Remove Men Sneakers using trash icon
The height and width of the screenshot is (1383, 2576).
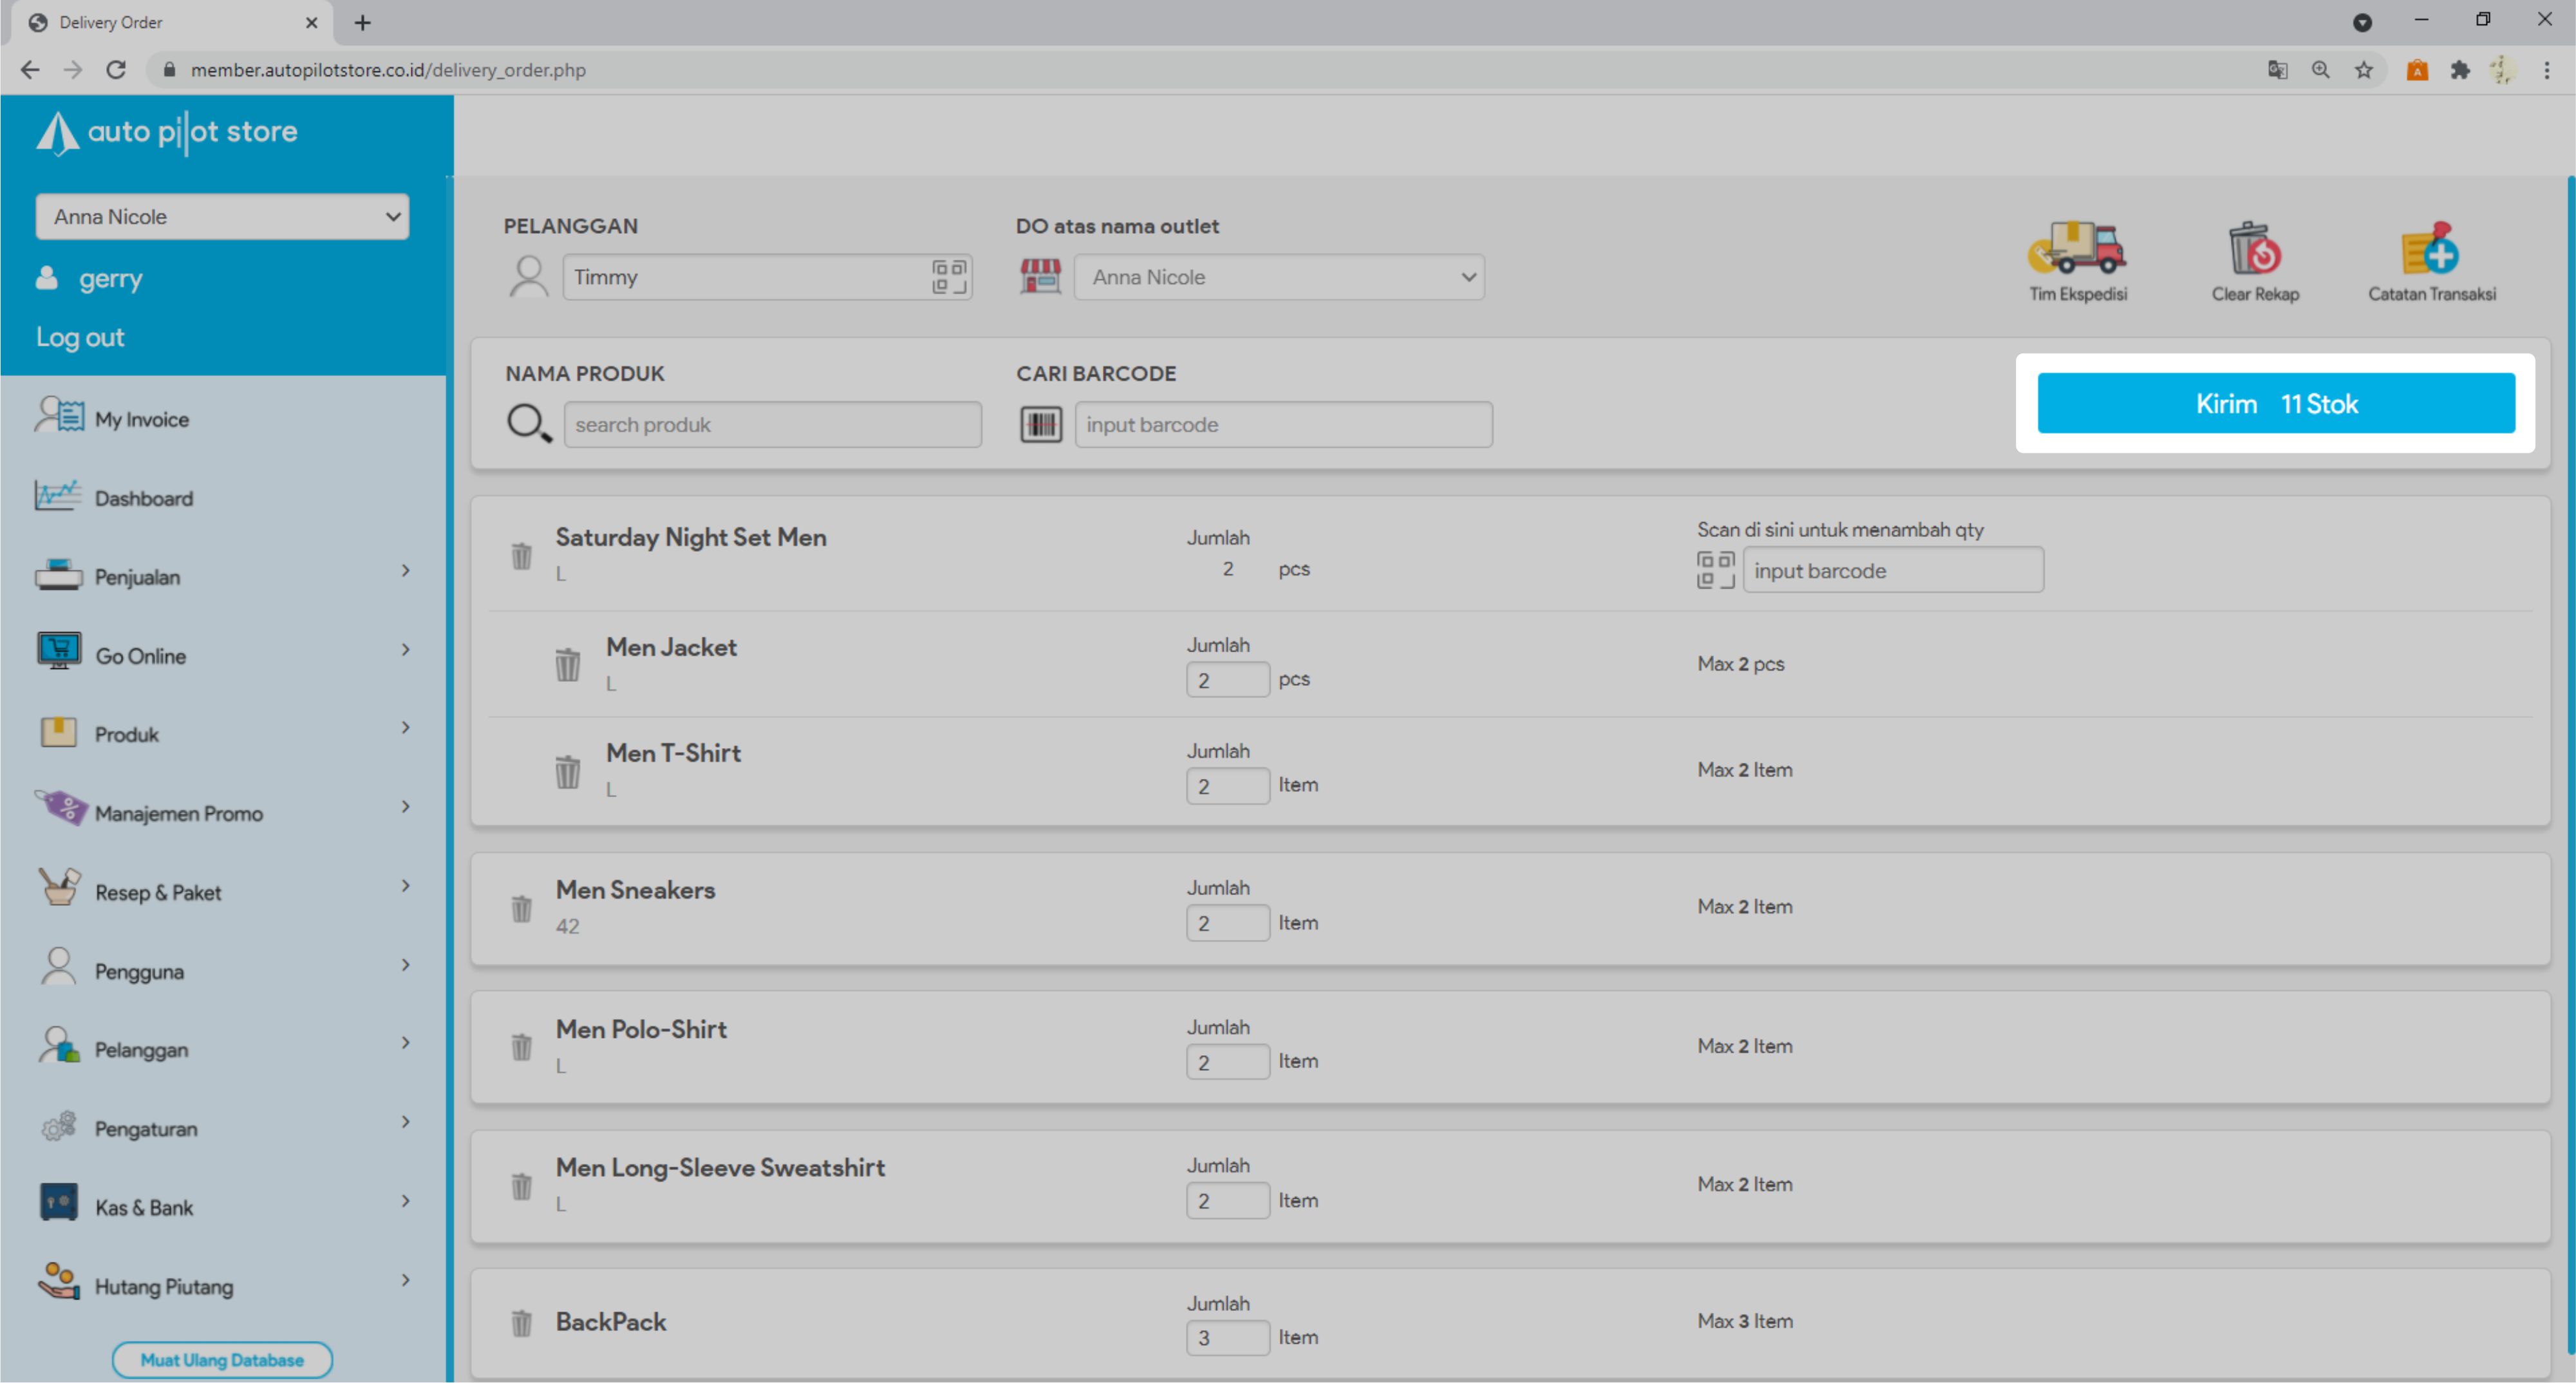[521, 908]
